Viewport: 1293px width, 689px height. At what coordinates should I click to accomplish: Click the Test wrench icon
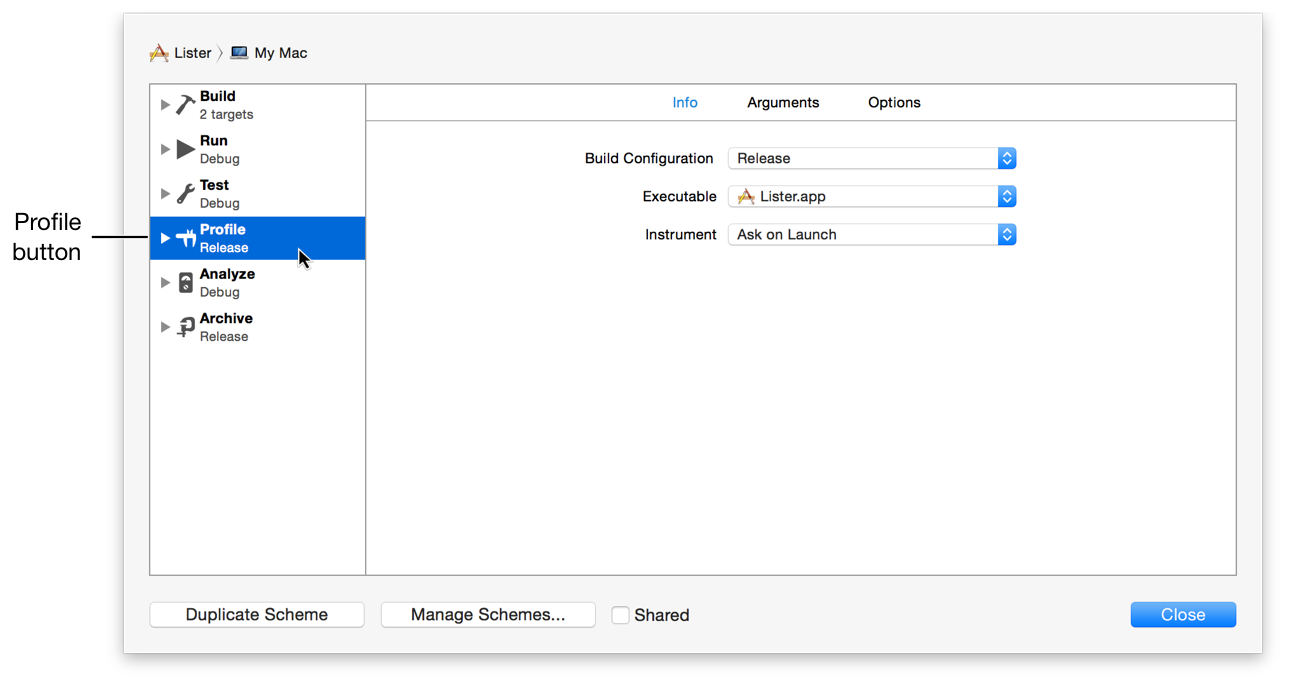[x=185, y=194]
